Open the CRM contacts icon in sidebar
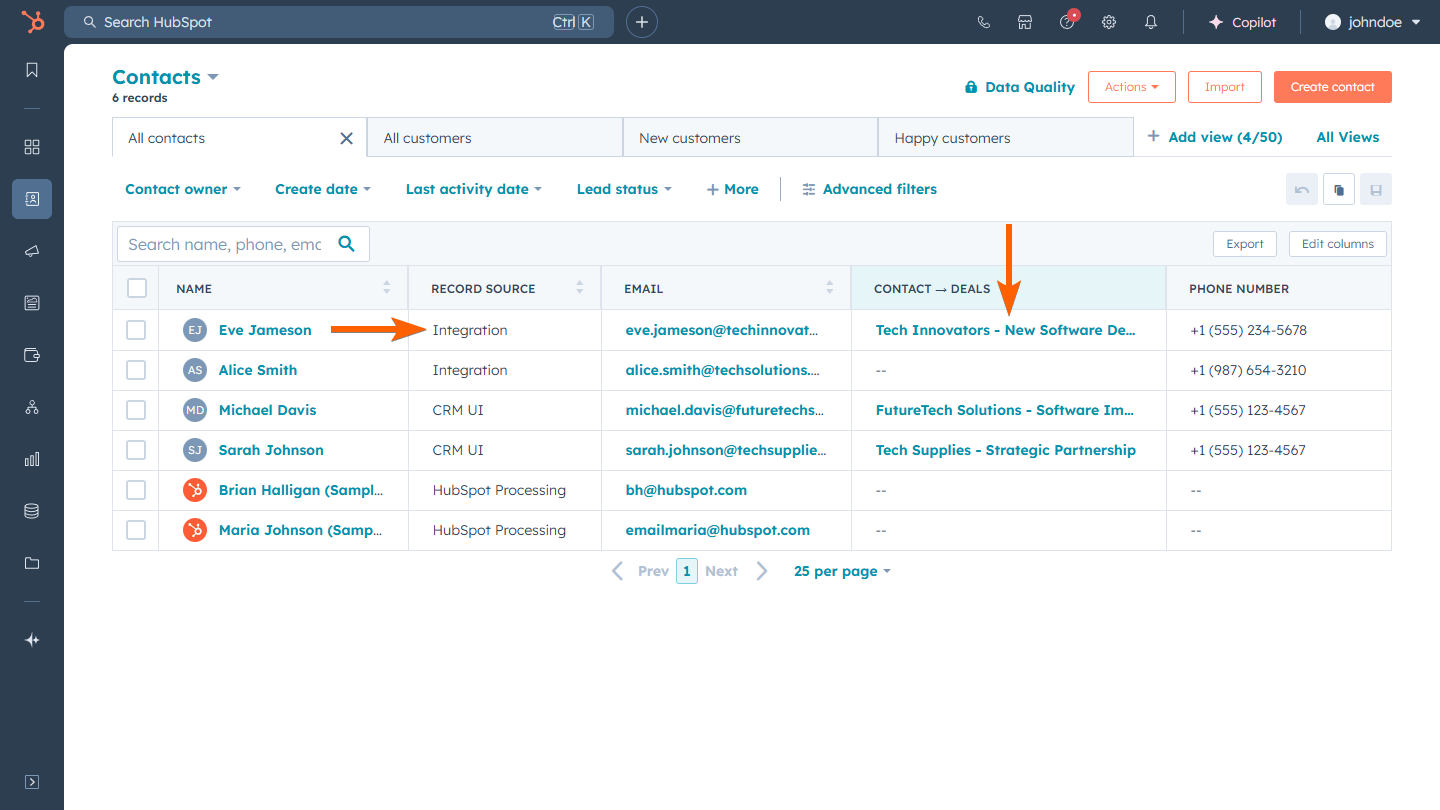The width and height of the screenshot is (1440, 810). pyautogui.click(x=32, y=199)
